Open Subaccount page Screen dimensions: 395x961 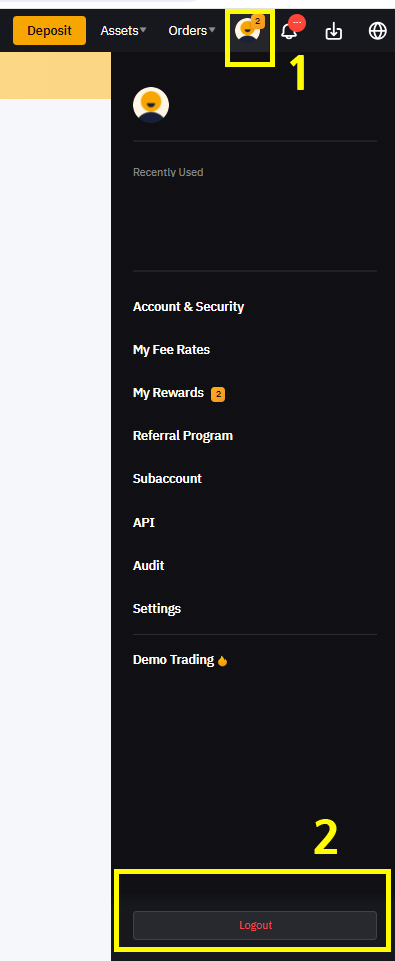click(167, 479)
